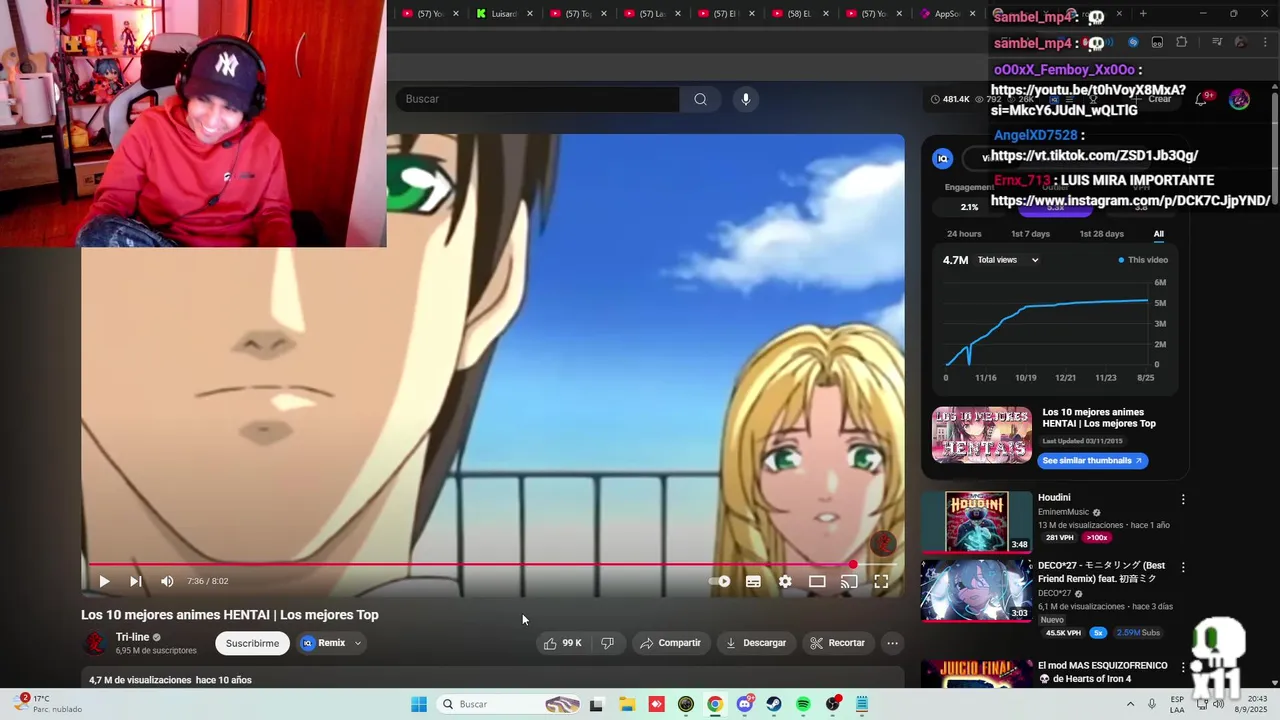Clip the video using Recortar

(x=838, y=643)
